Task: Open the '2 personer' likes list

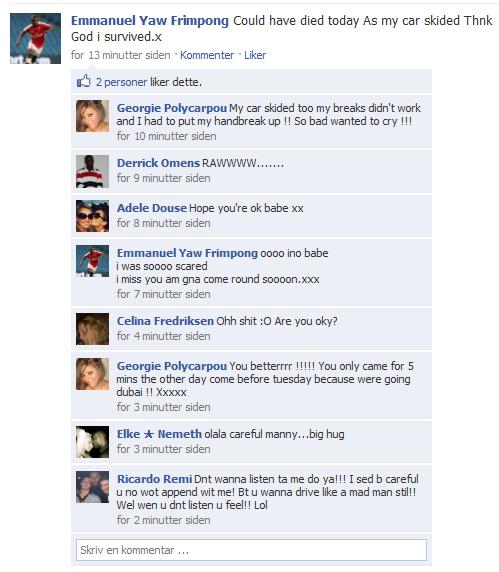Action: pyautogui.click(x=121, y=82)
